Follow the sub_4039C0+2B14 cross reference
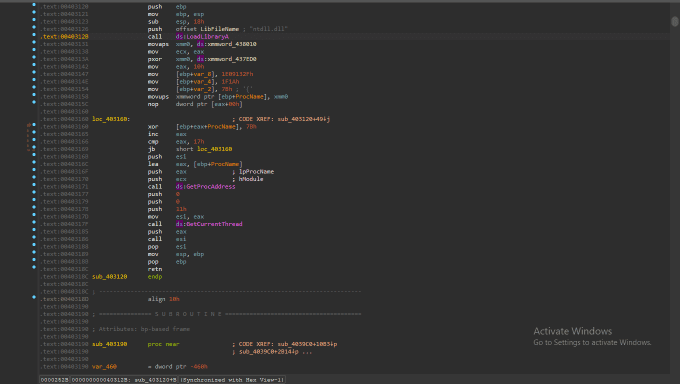The height and width of the screenshot is (384, 680). 268,351
